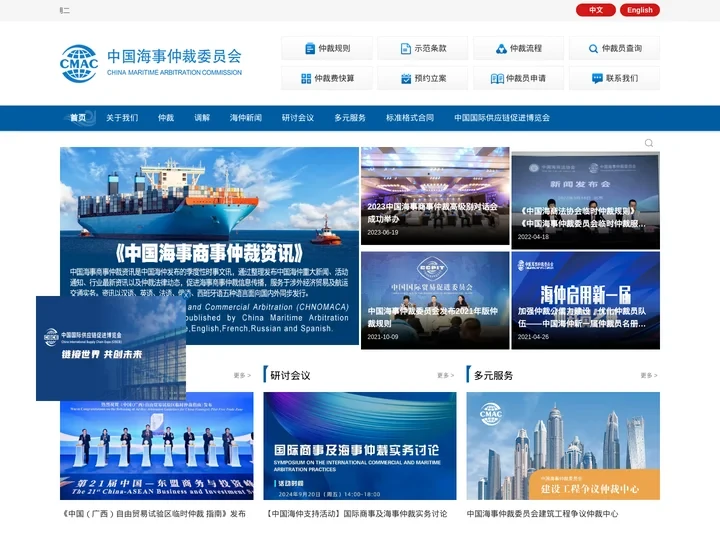720x540 pixels.
Task: Open 仲裁员申请 arbitrator application button
Action: pyautogui.click(x=518, y=78)
